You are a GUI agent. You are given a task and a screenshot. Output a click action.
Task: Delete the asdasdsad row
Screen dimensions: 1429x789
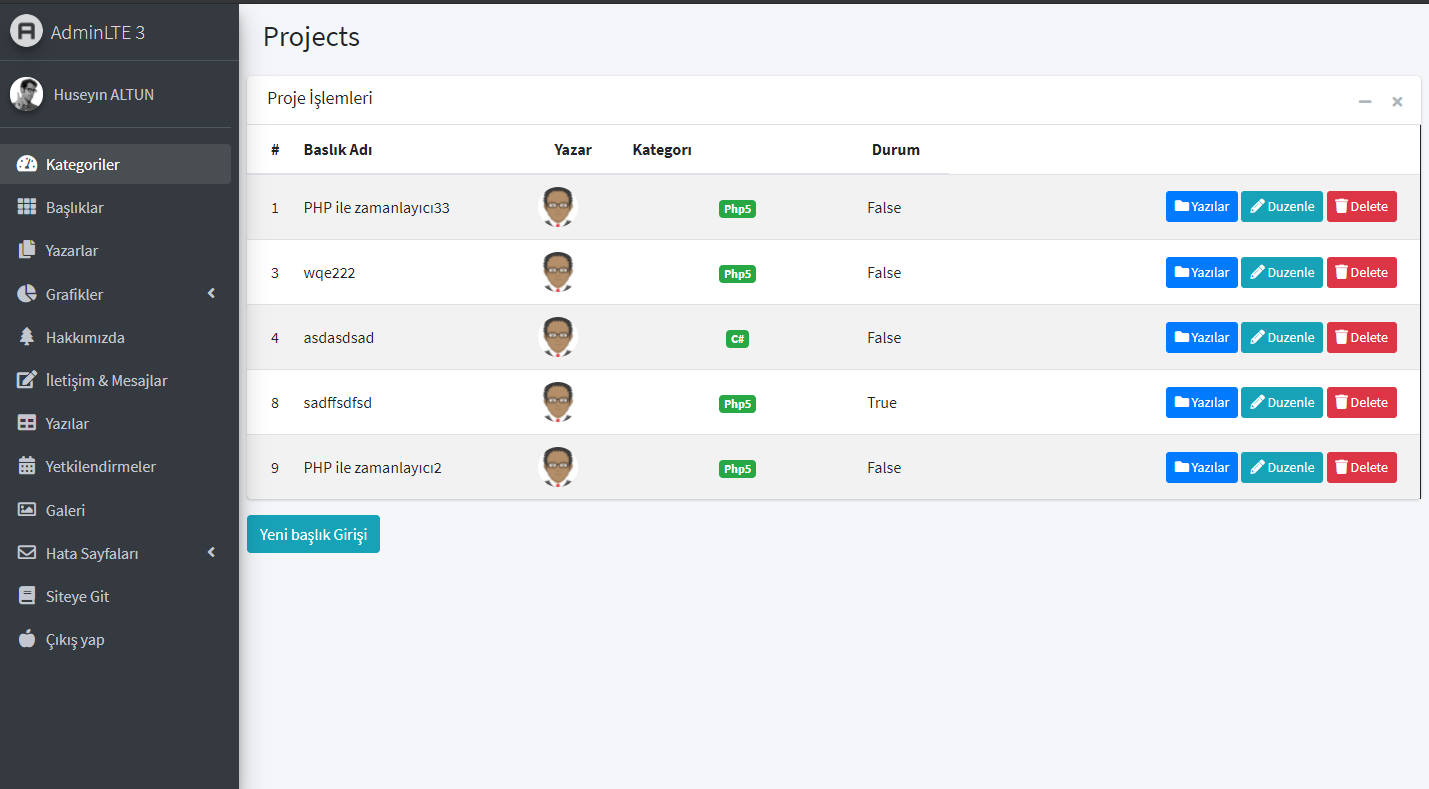point(1361,337)
